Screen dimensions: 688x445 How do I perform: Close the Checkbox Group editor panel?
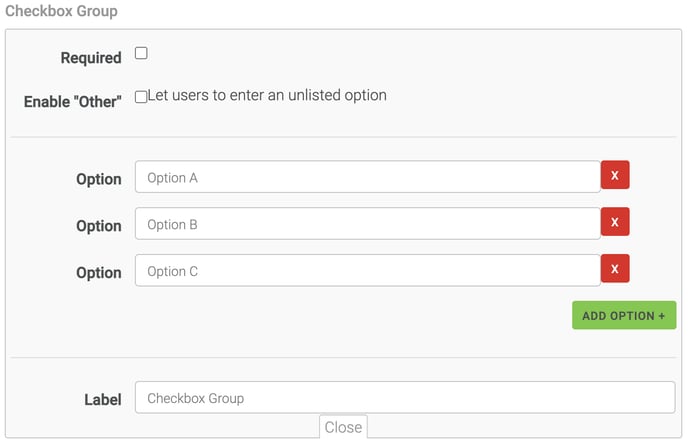(x=343, y=427)
